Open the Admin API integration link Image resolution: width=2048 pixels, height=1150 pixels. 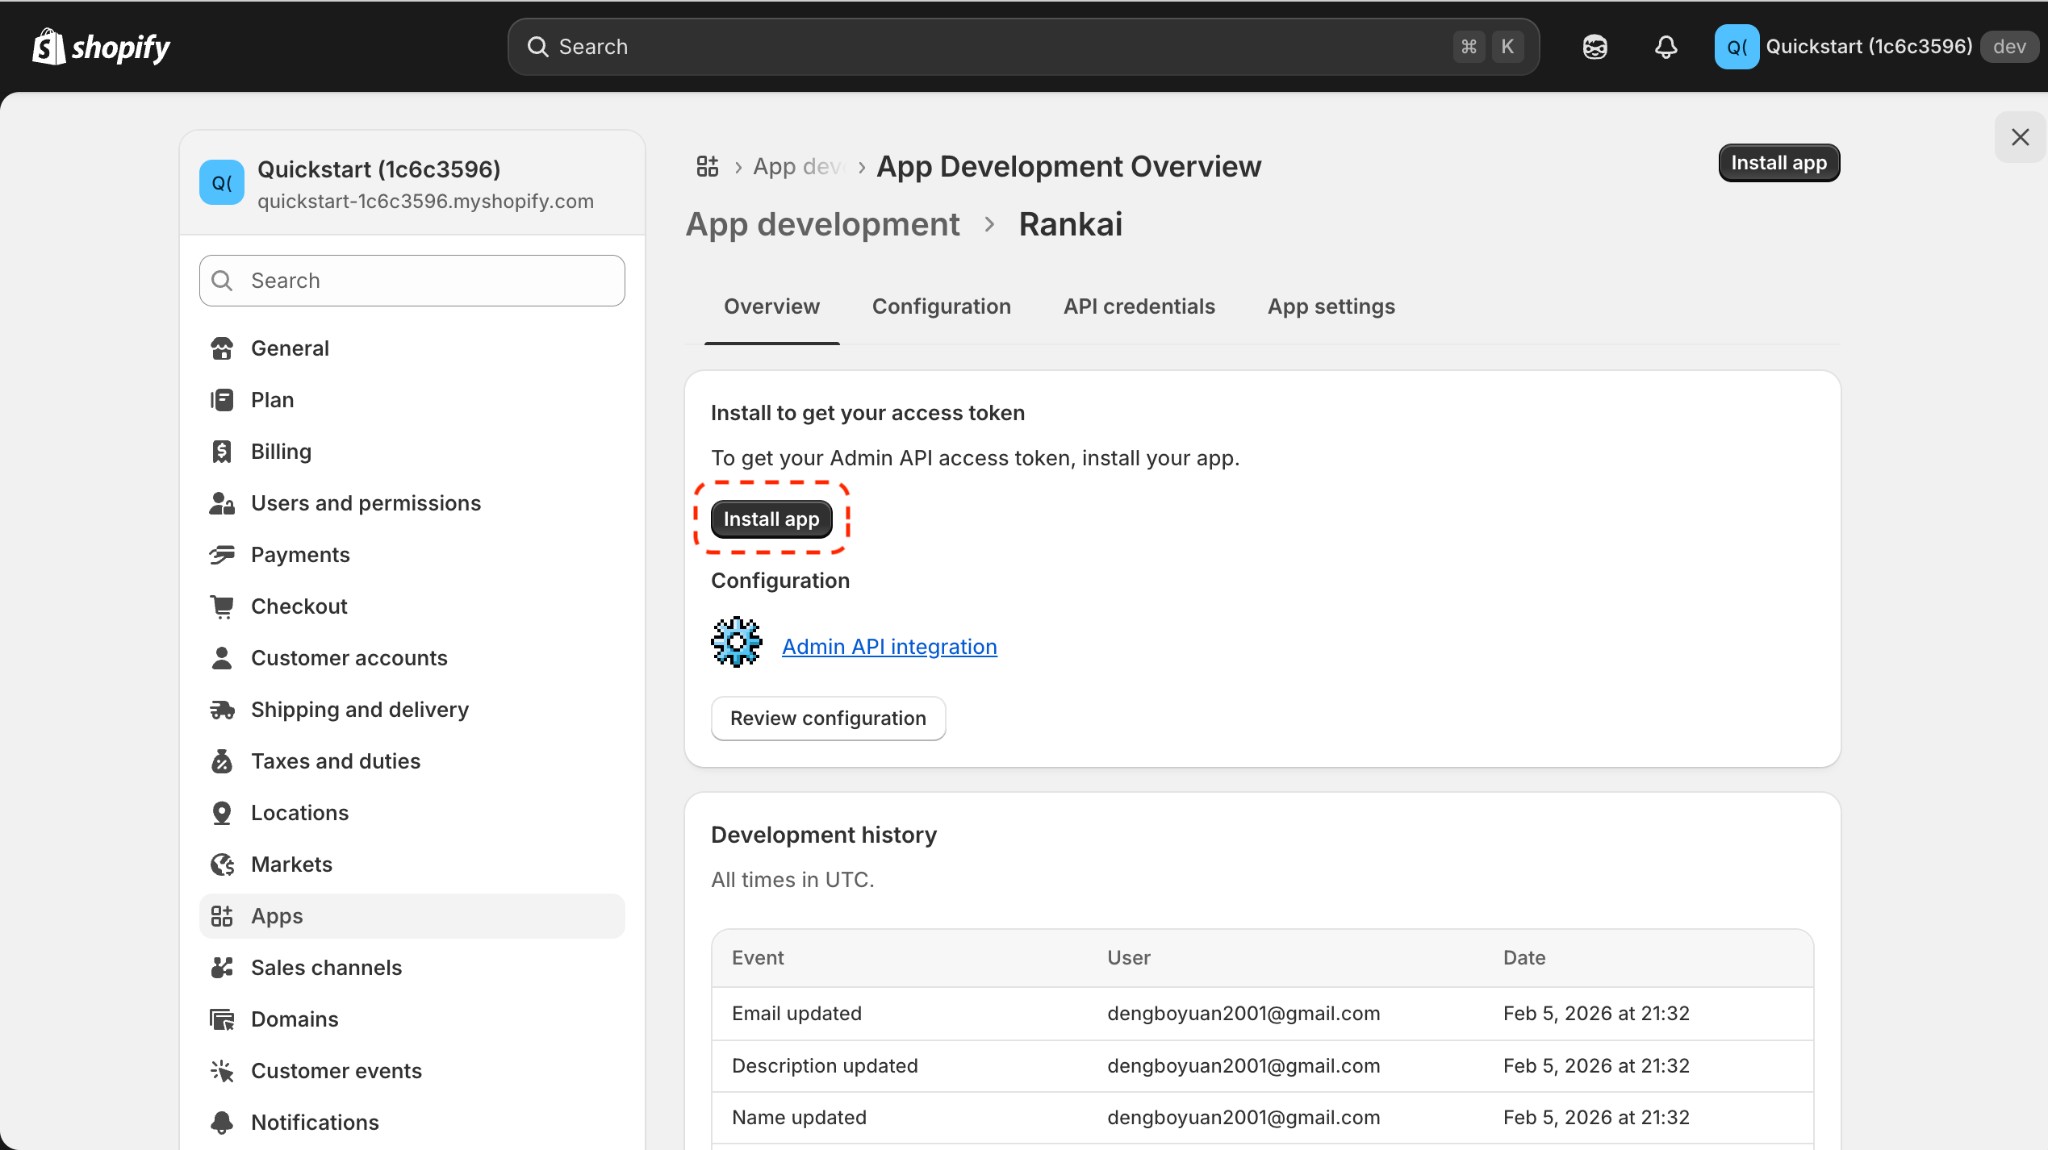[x=889, y=646]
